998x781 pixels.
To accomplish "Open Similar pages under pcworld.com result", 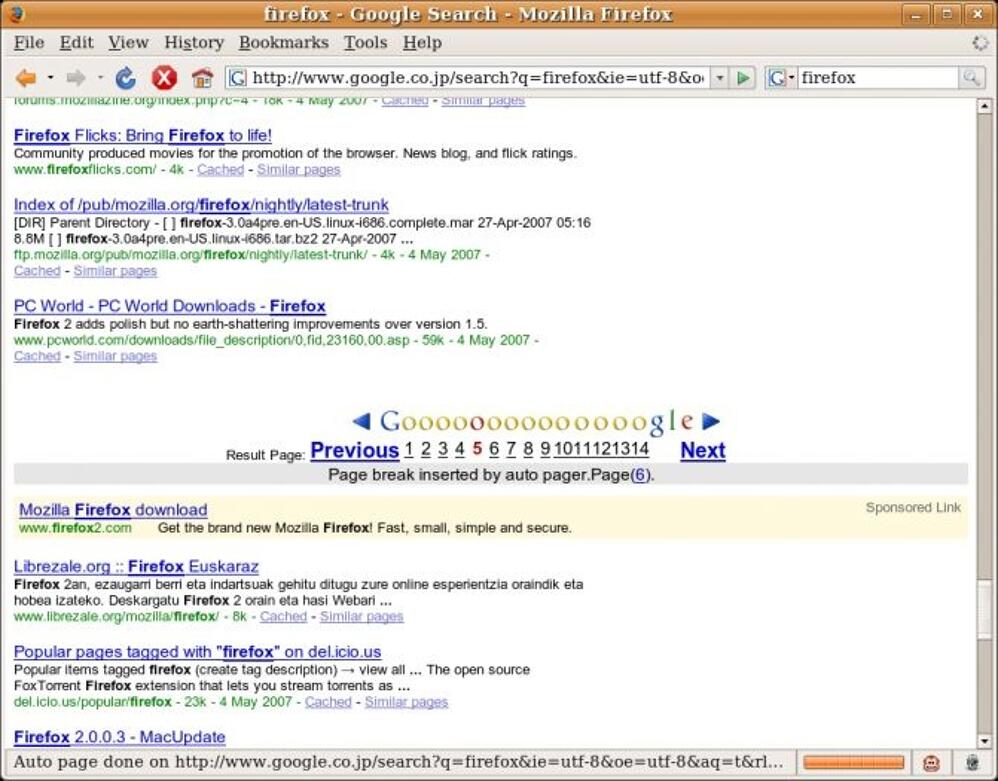I will 115,356.
